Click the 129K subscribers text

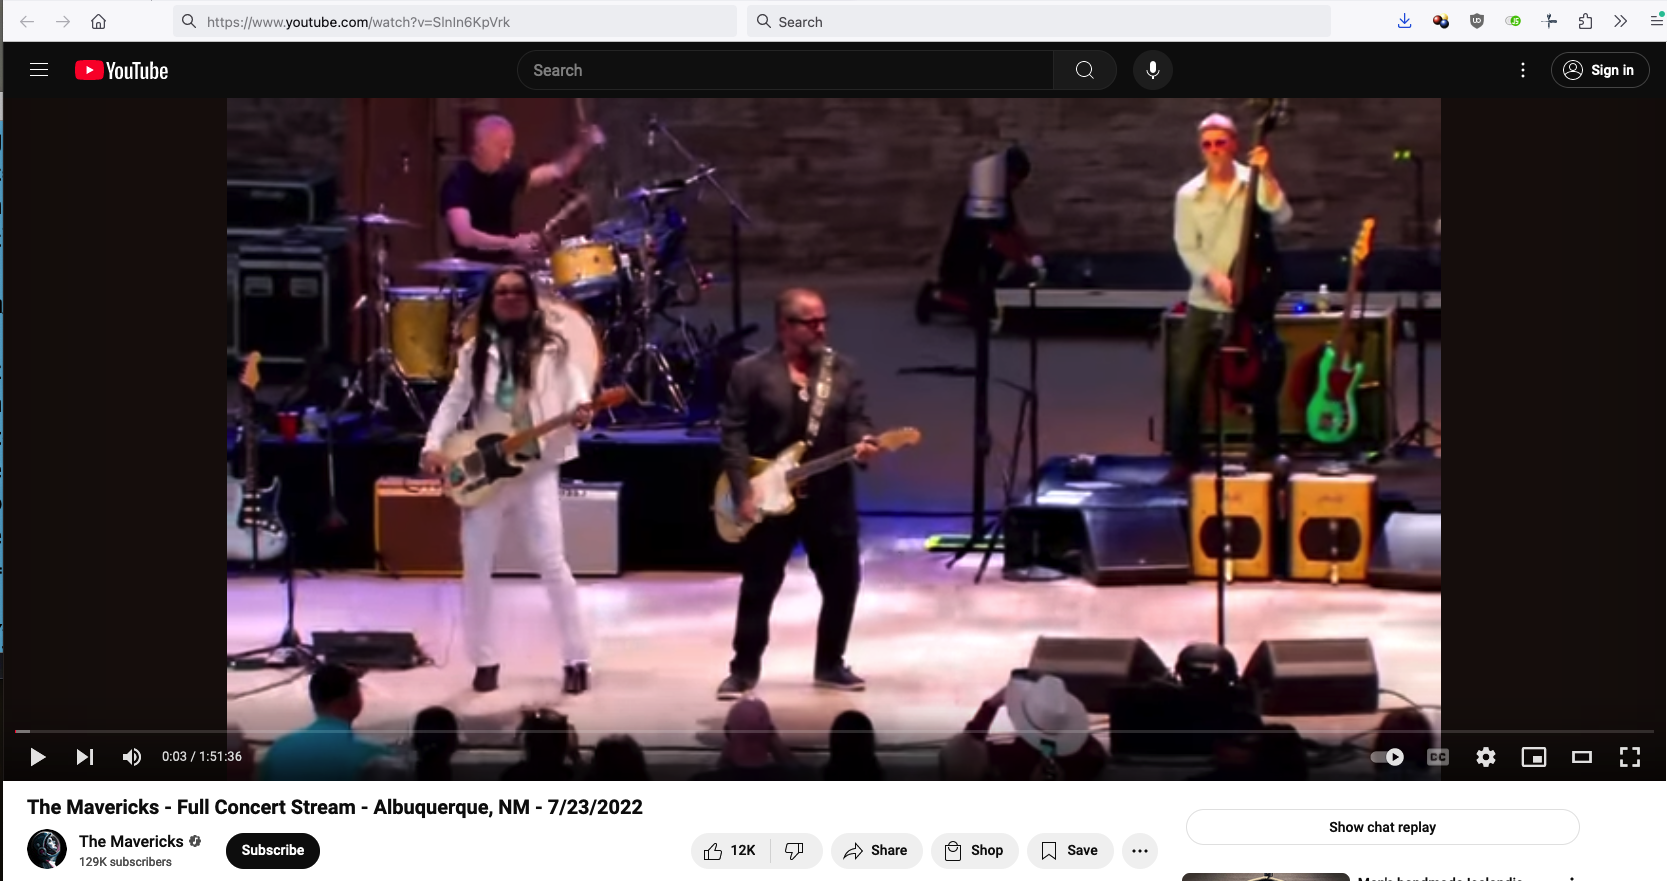pos(125,862)
